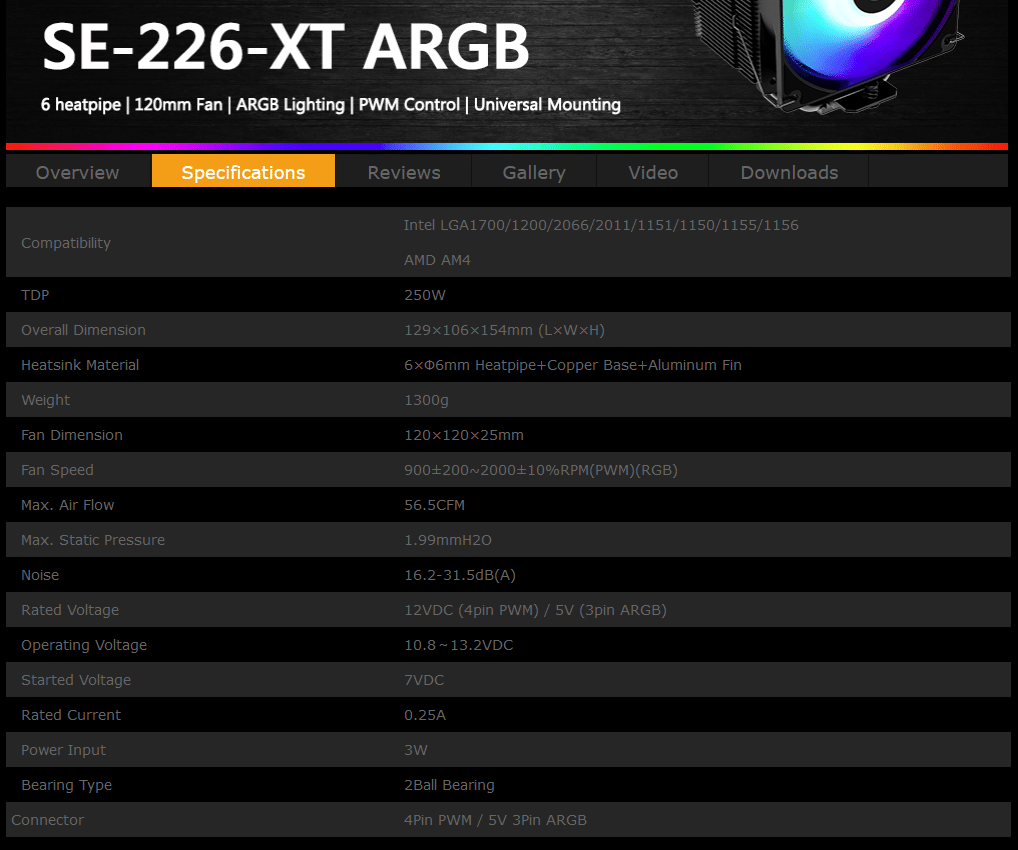The image size is (1018, 850).
Task: Click the 1300g weight value
Action: click(426, 401)
